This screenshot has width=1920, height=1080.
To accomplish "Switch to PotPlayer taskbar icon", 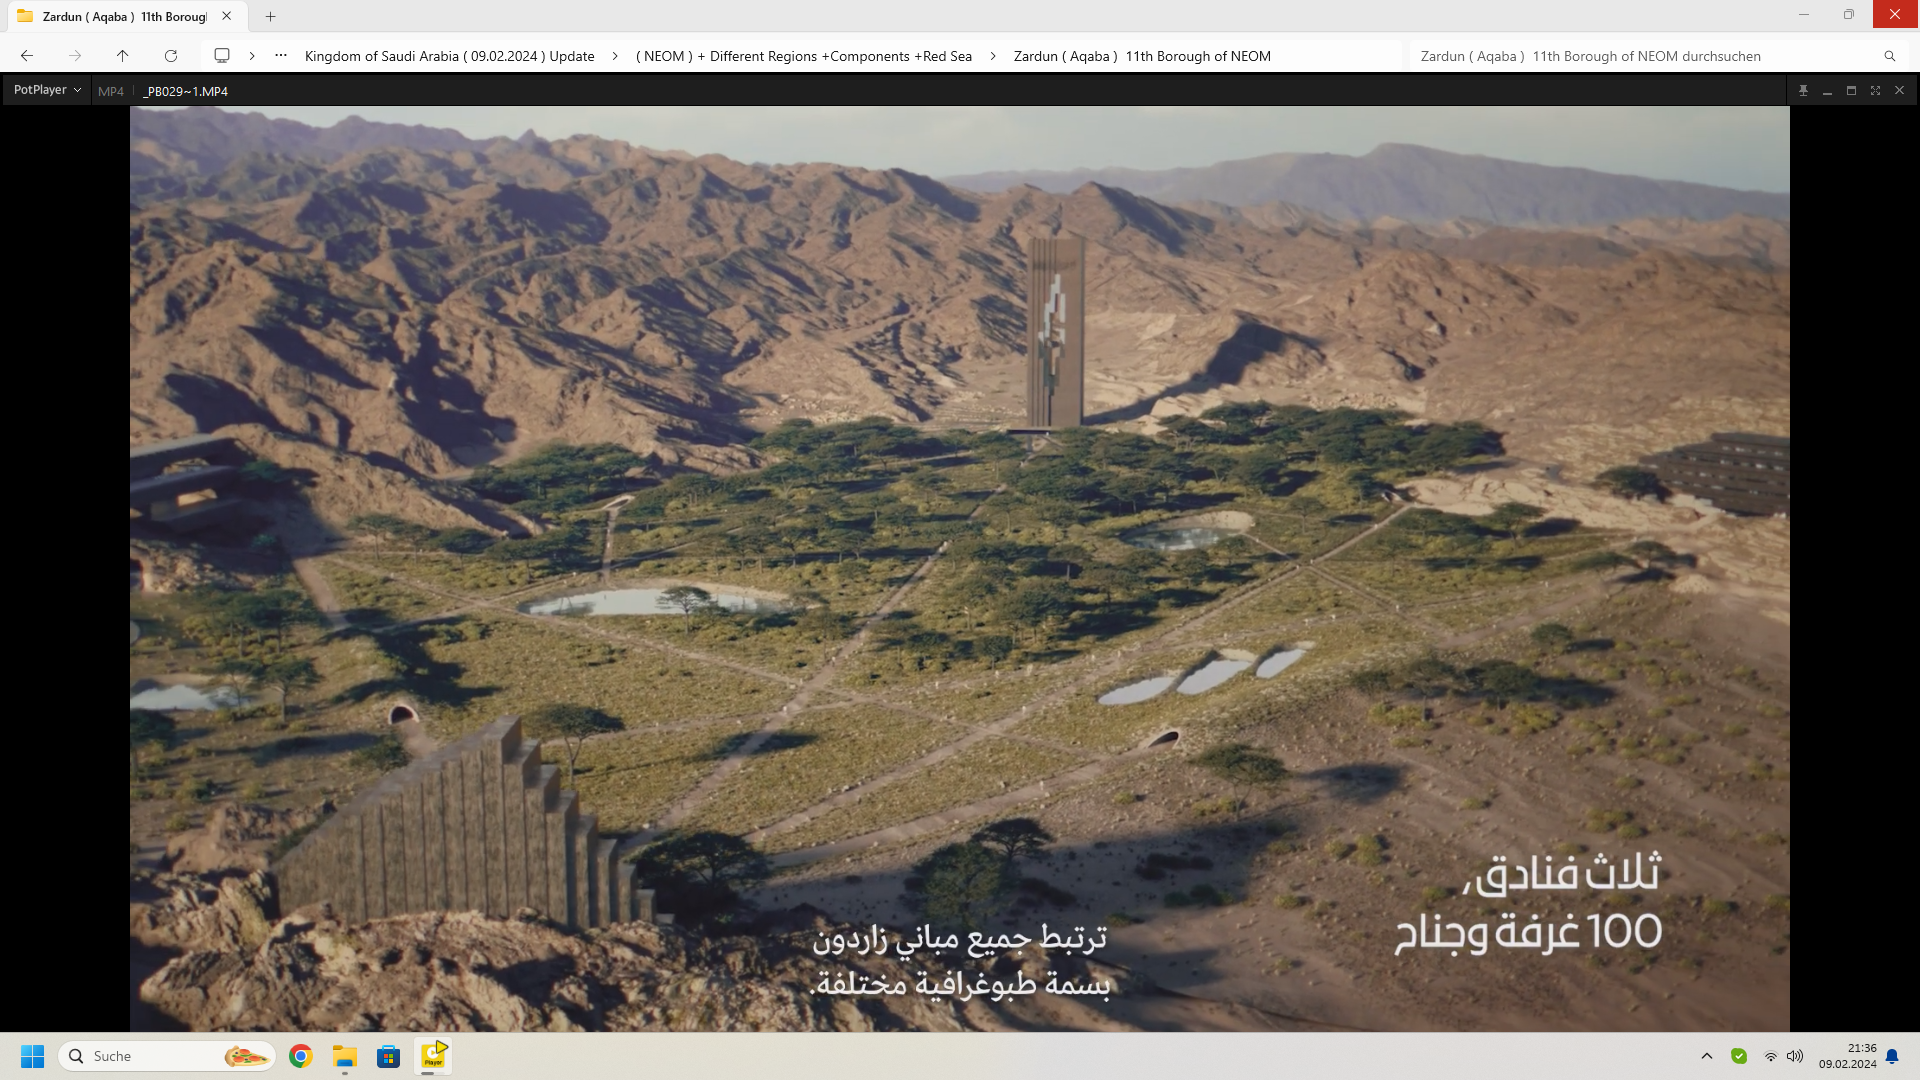I will (433, 1056).
